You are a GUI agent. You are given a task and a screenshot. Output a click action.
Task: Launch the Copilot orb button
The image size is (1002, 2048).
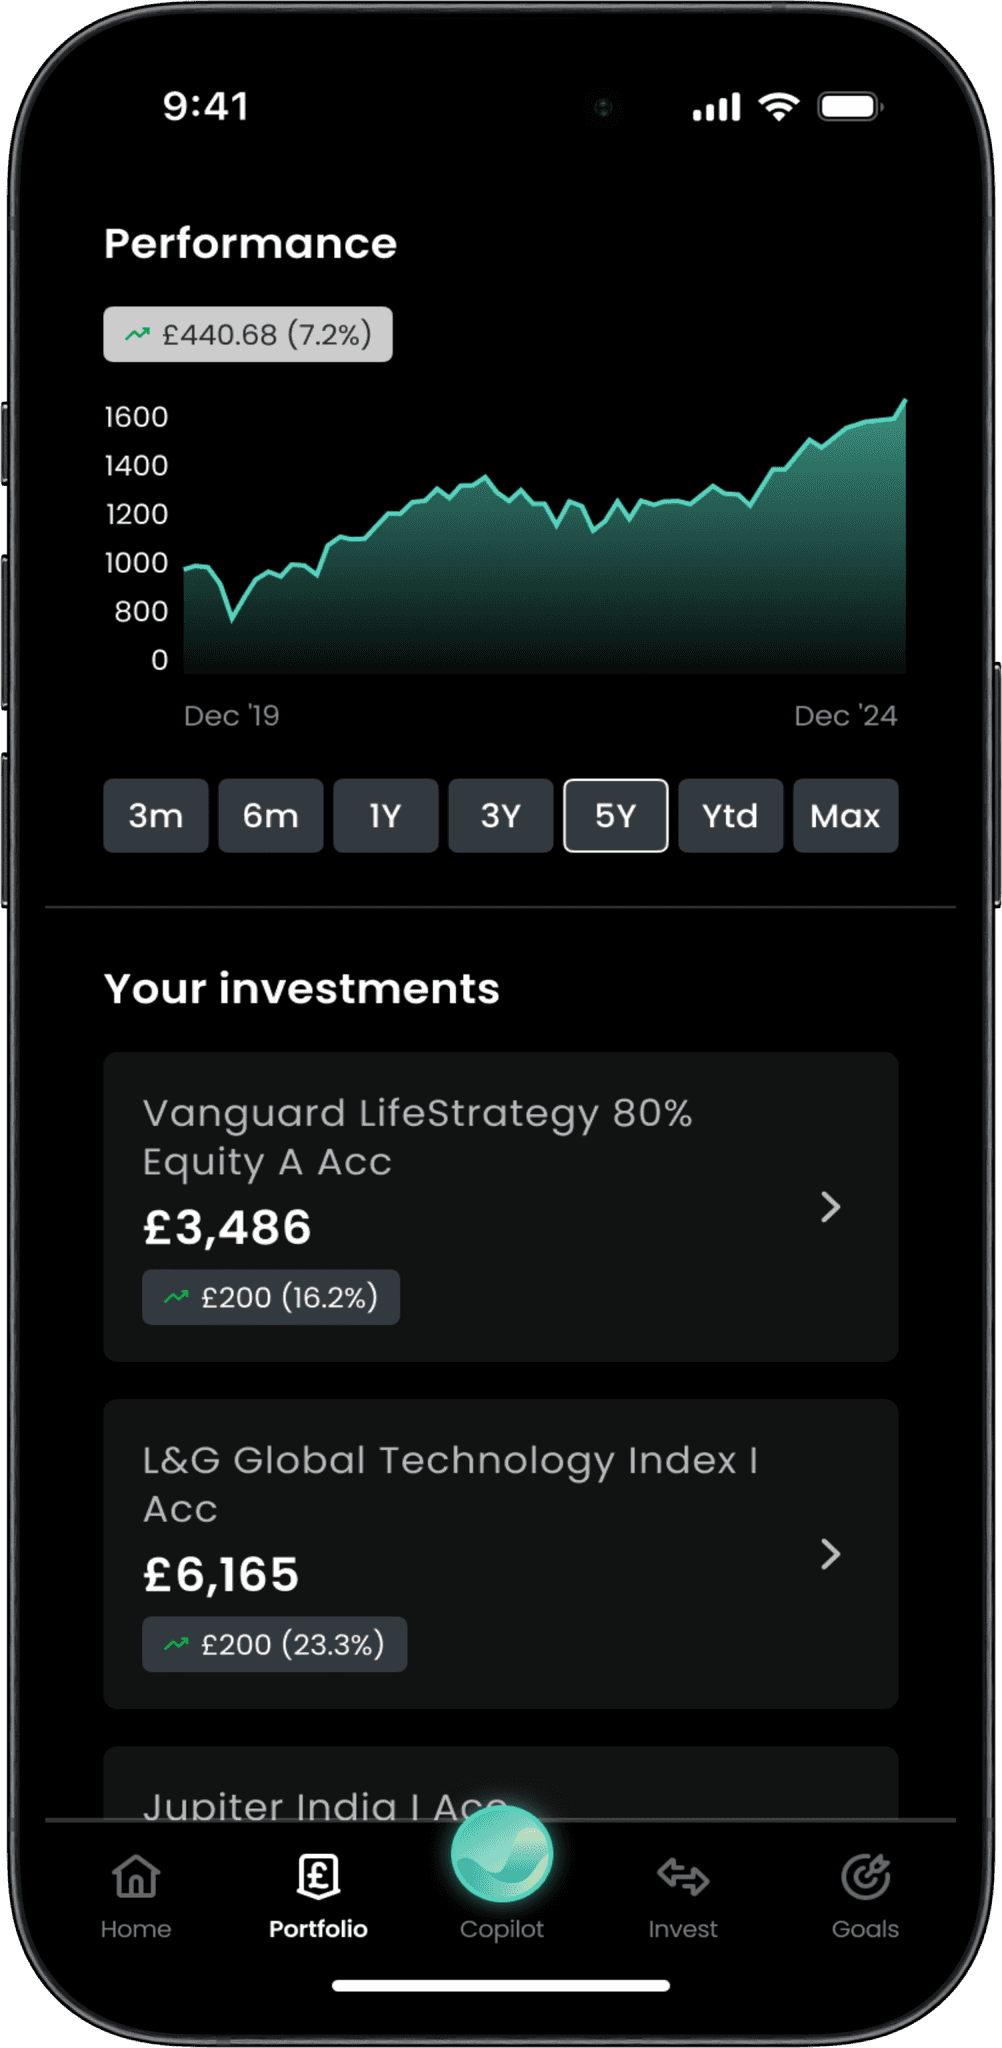point(502,1855)
